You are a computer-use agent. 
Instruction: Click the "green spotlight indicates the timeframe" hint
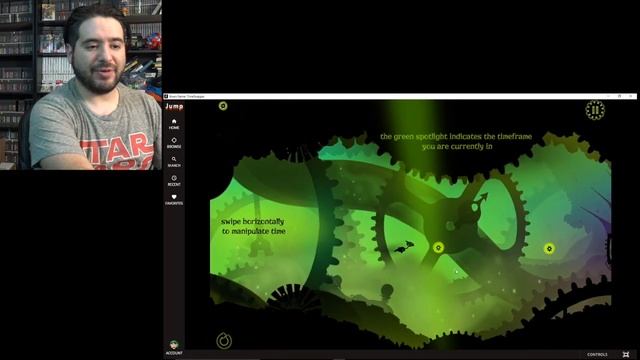click(456, 141)
